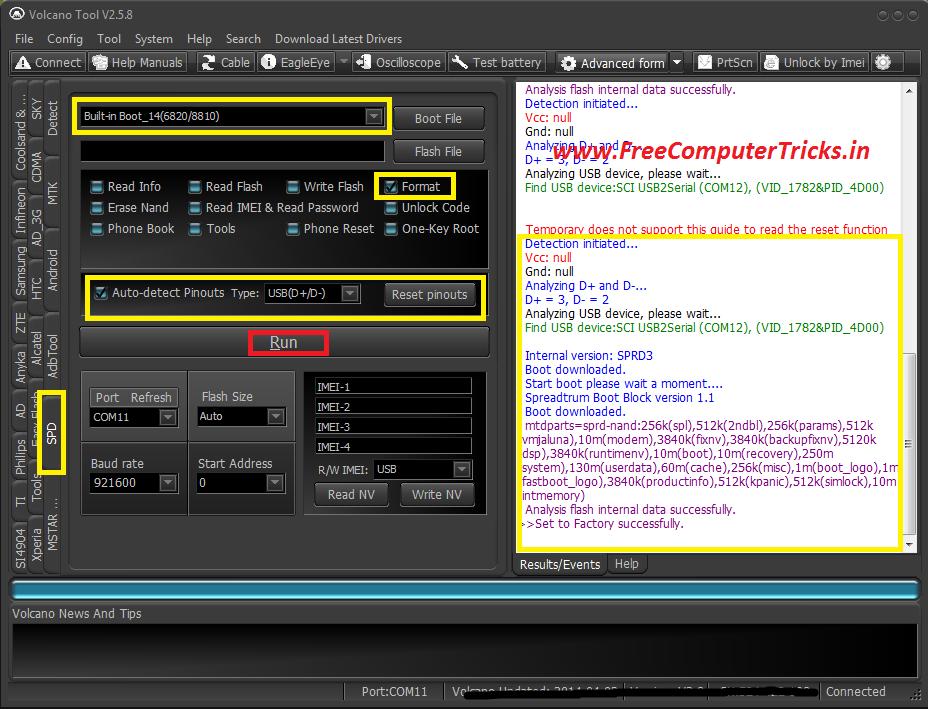Click the Boot File button
This screenshot has height=709, width=928.
tap(439, 118)
